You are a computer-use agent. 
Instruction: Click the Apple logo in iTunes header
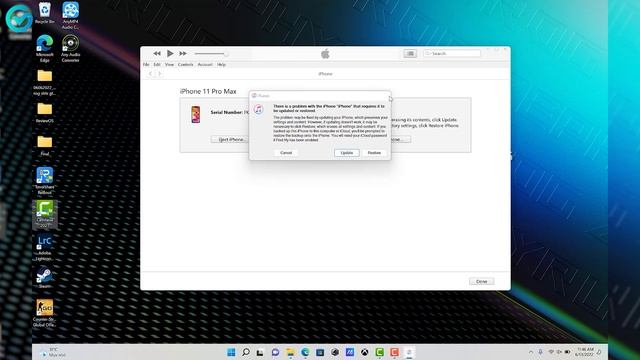(x=325, y=53)
